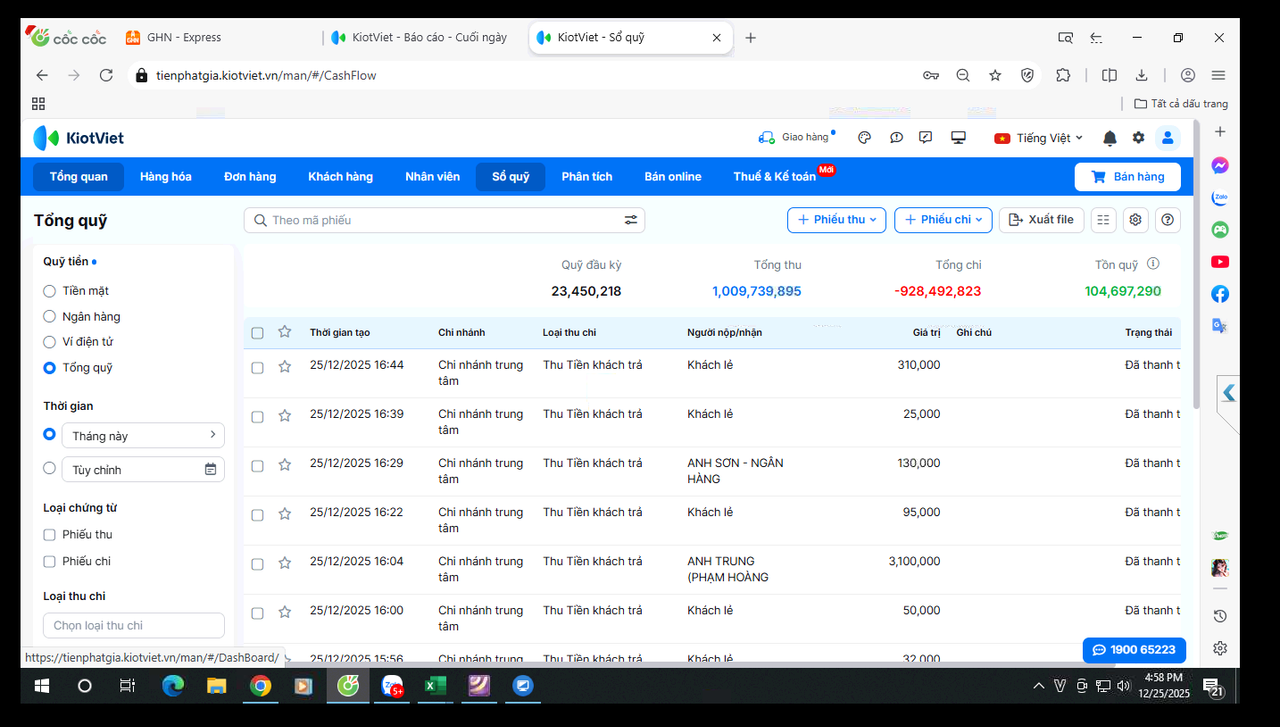This screenshot has height=727, width=1280.
Task: Expand the Phiếu chi dropdown arrow
Action: (x=979, y=219)
